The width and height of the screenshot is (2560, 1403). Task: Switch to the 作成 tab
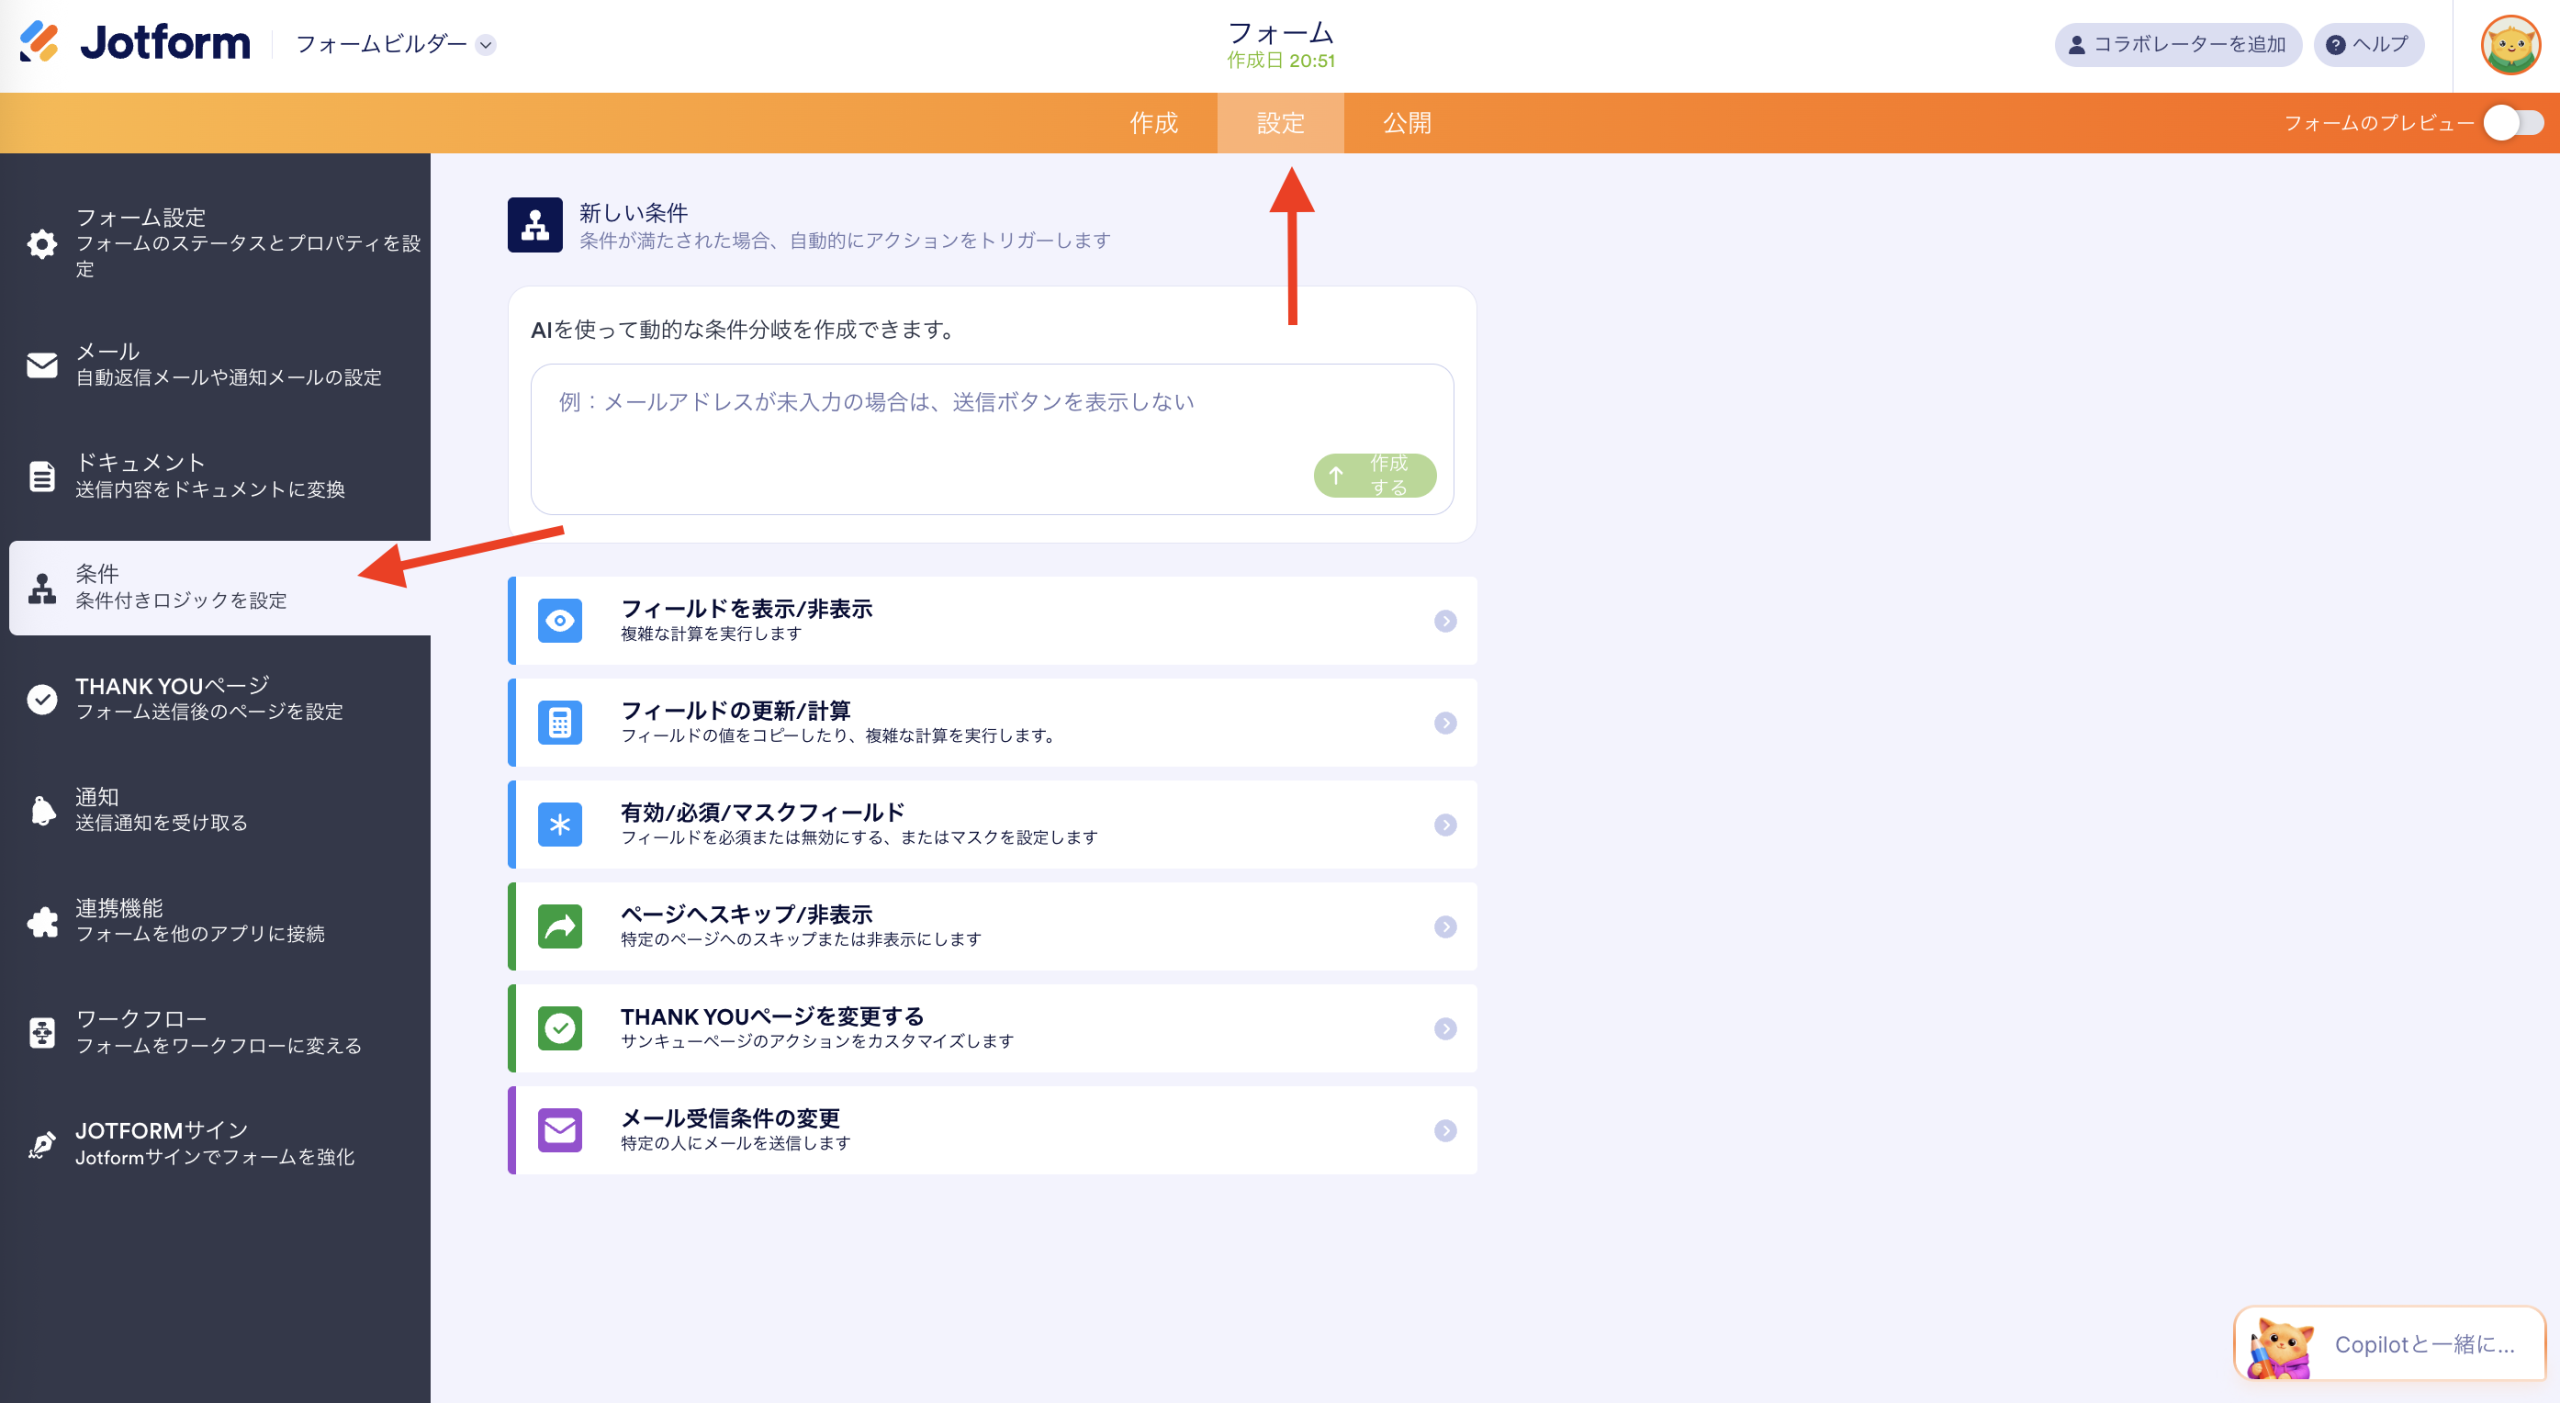click(1154, 122)
